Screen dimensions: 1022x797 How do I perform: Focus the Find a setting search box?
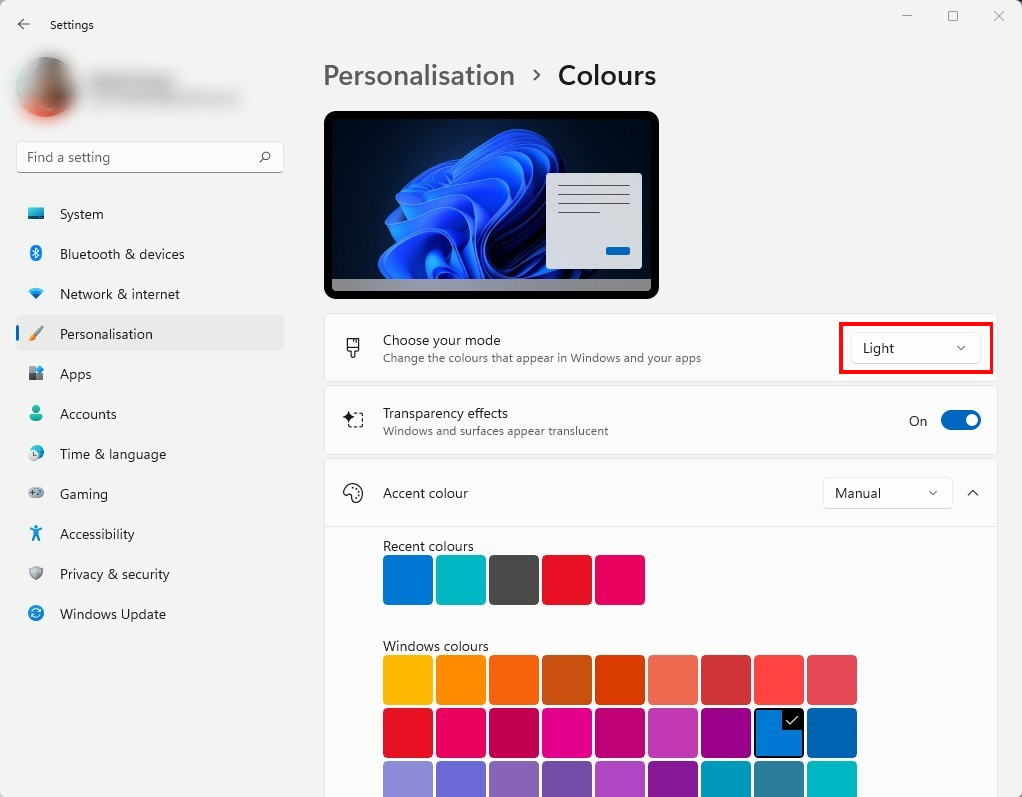150,157
